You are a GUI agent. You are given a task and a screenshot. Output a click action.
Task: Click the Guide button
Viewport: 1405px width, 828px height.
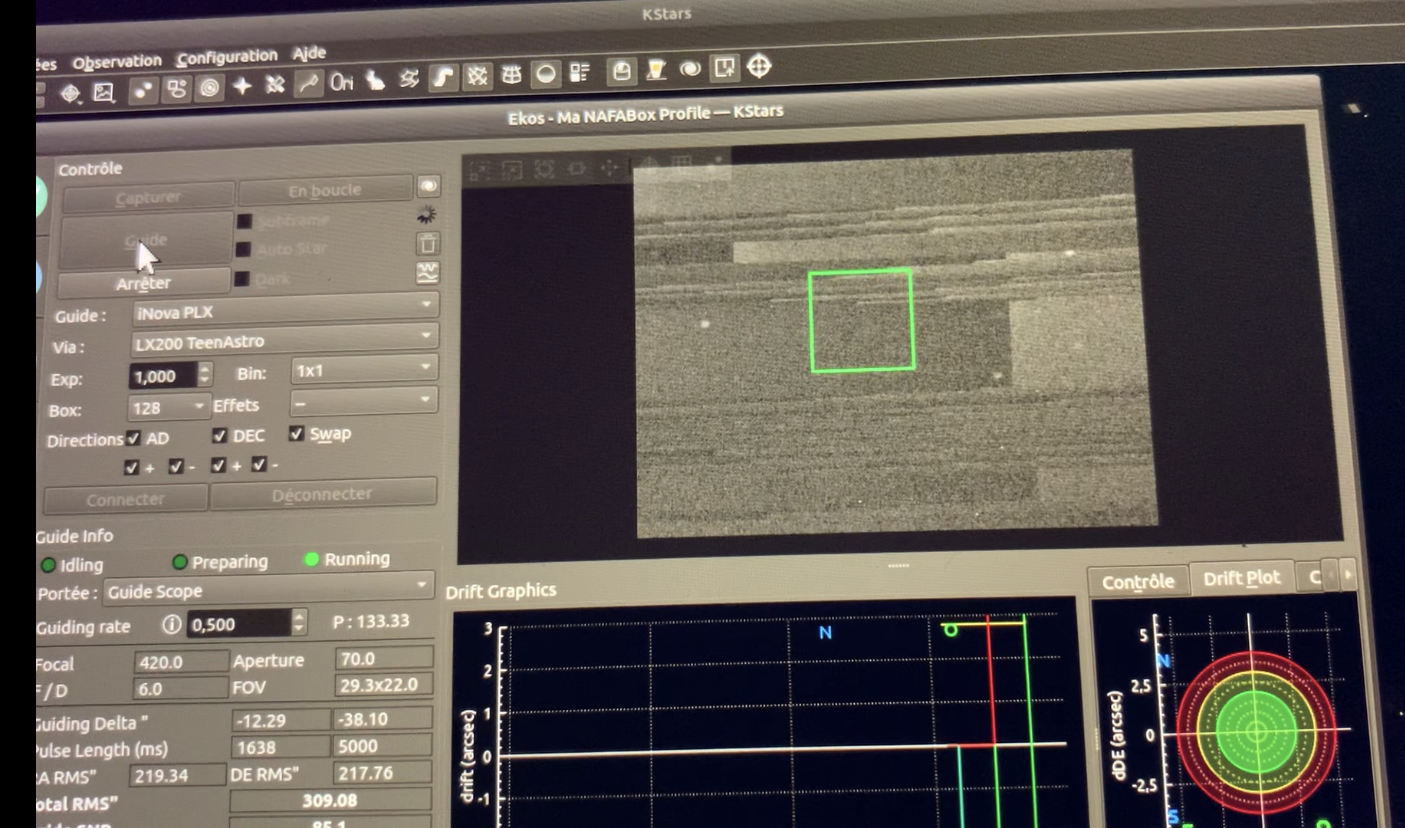point(146,240)
